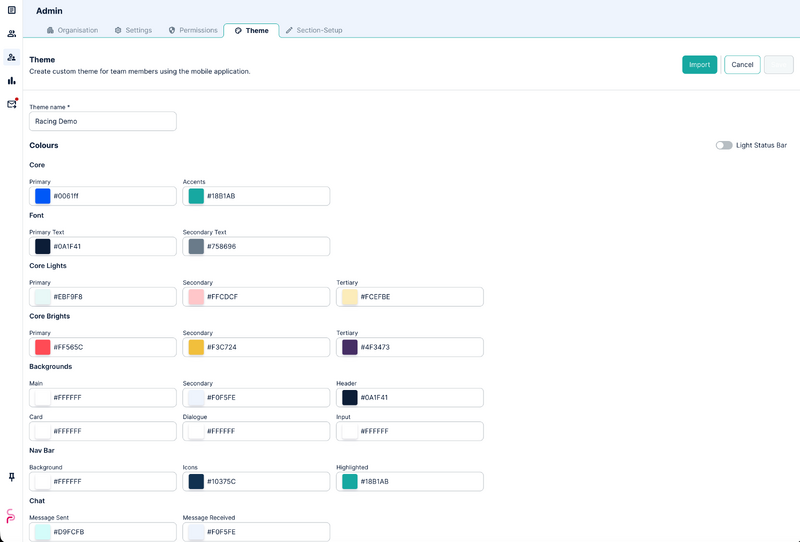Edit Core Lights Secondary hex #FFCDCF
This screenshot has height=542, width=800.
pyautogui.click(x=257, y=297)
